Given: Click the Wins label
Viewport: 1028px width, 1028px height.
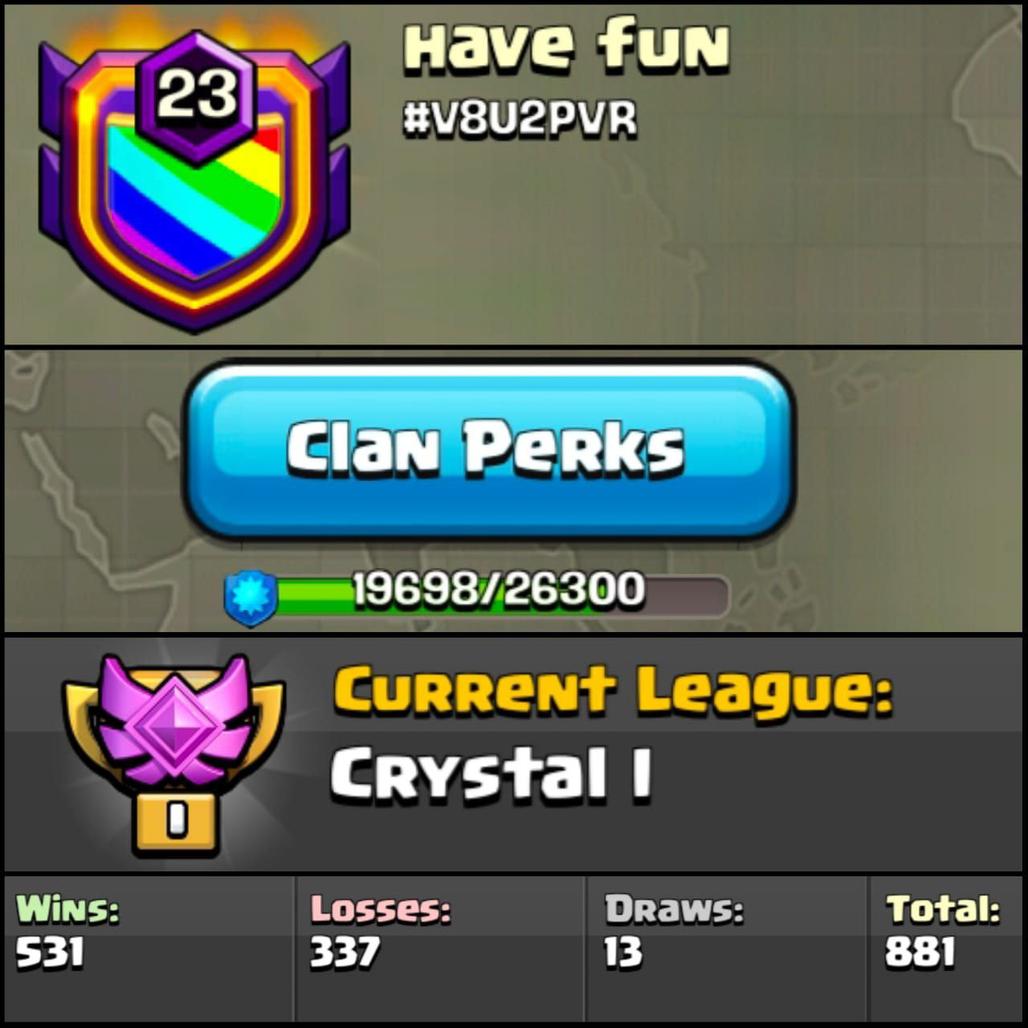Looking at the screenshot, I should click(68, 909).
